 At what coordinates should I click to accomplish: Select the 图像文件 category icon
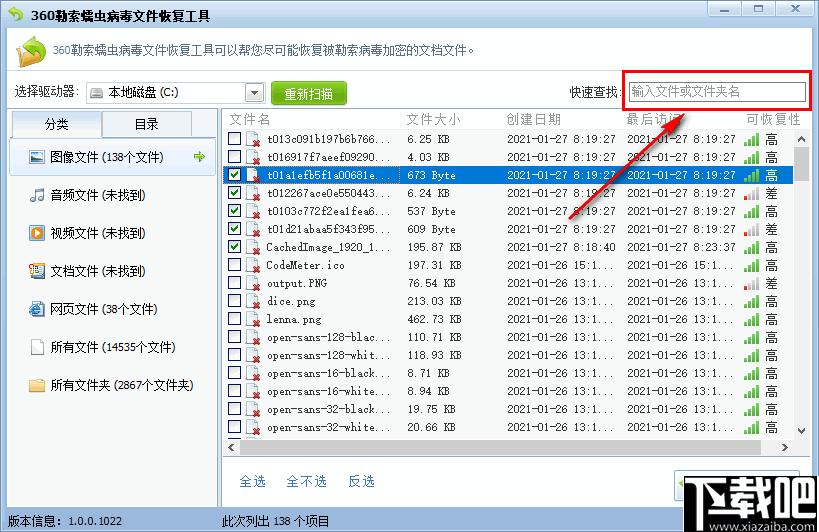click(37, 157)
